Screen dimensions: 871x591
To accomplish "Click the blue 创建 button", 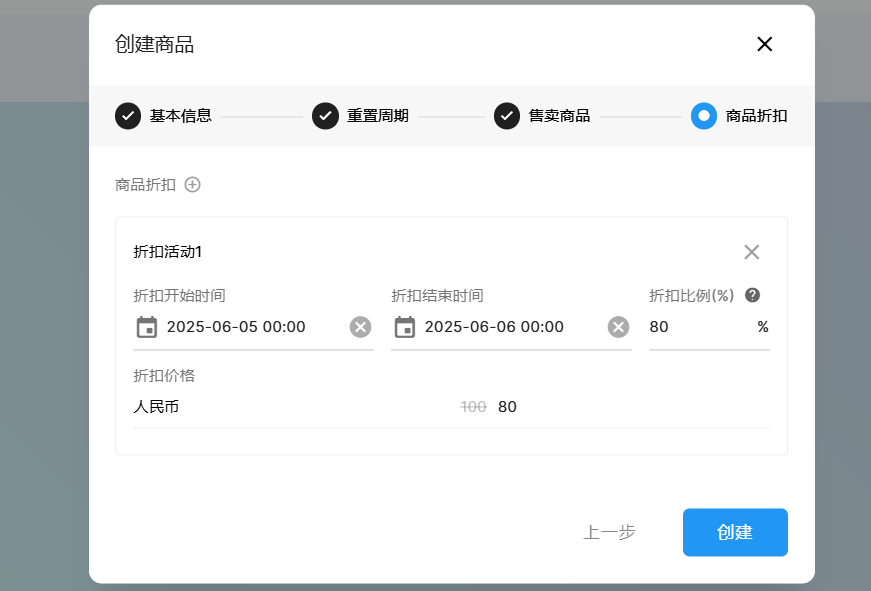I will coord(735,532).
